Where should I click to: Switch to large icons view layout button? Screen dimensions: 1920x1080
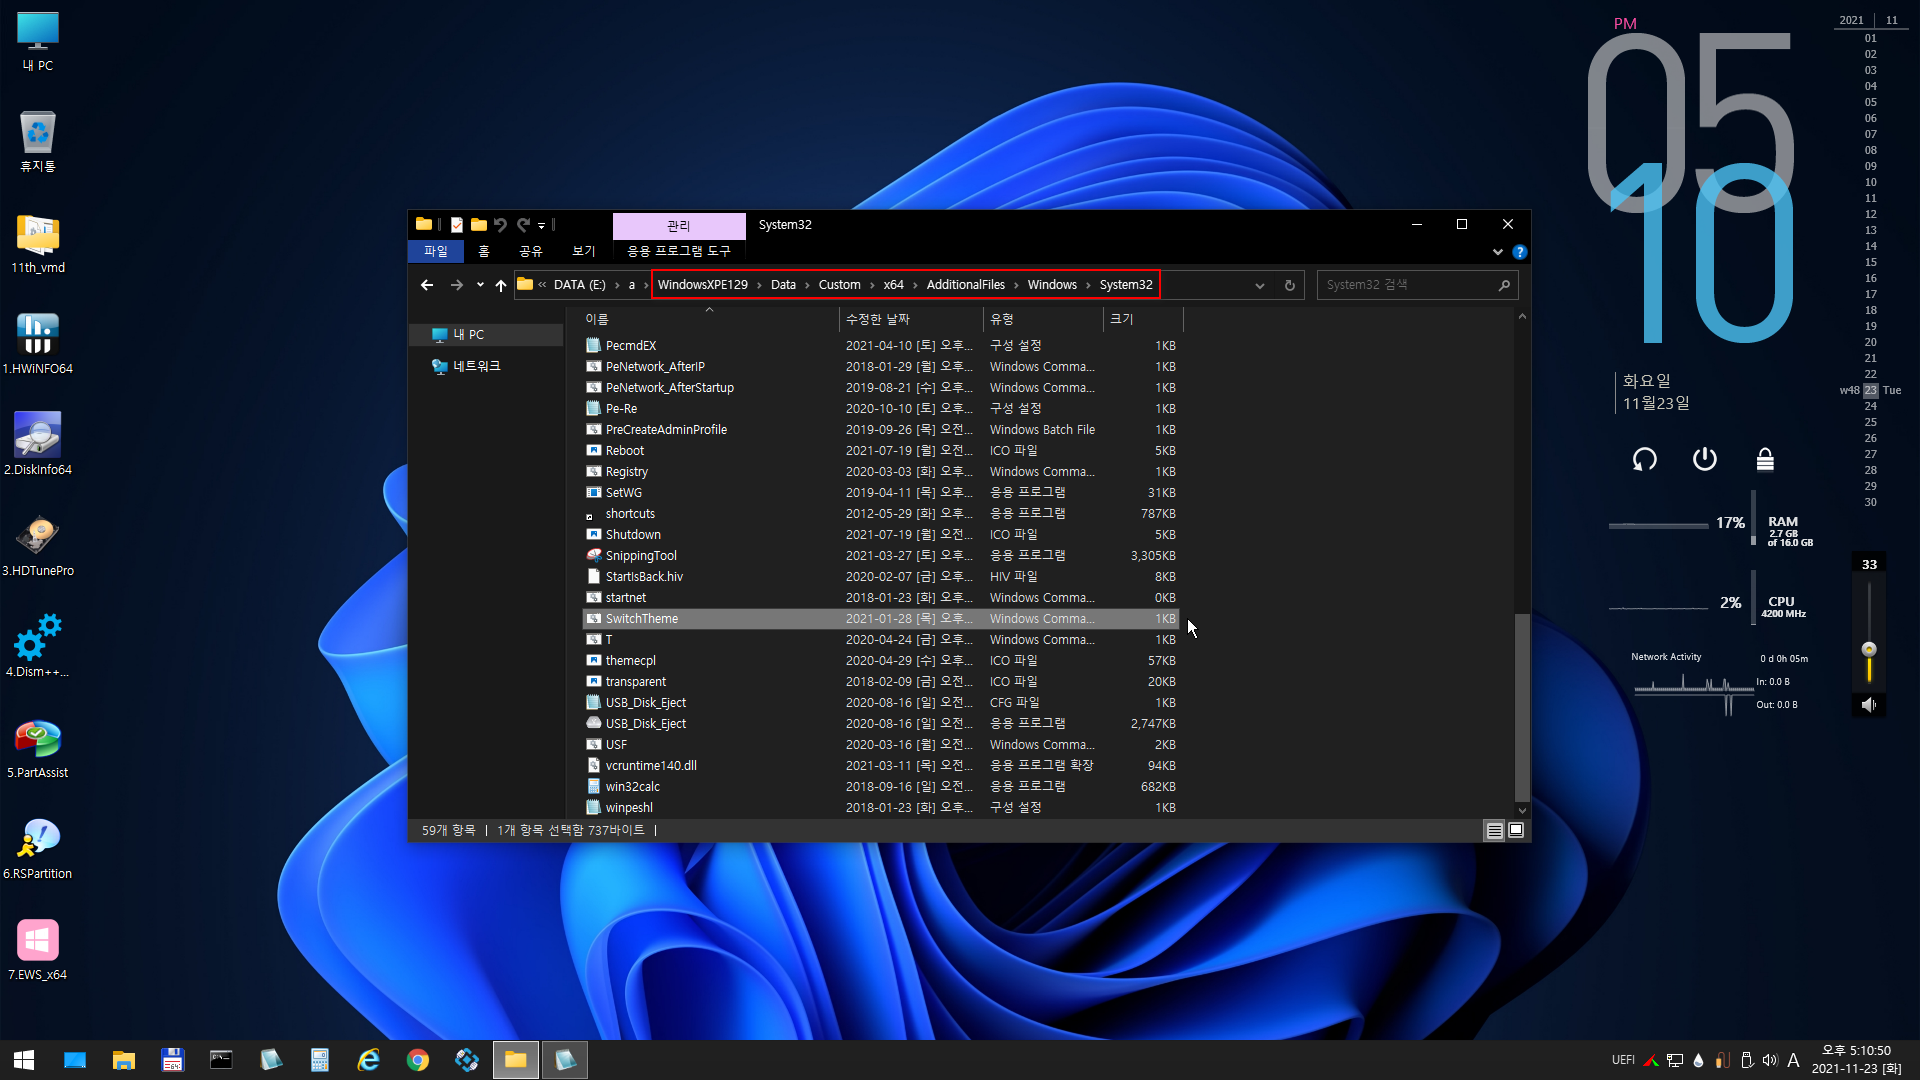click(1516, 830)
